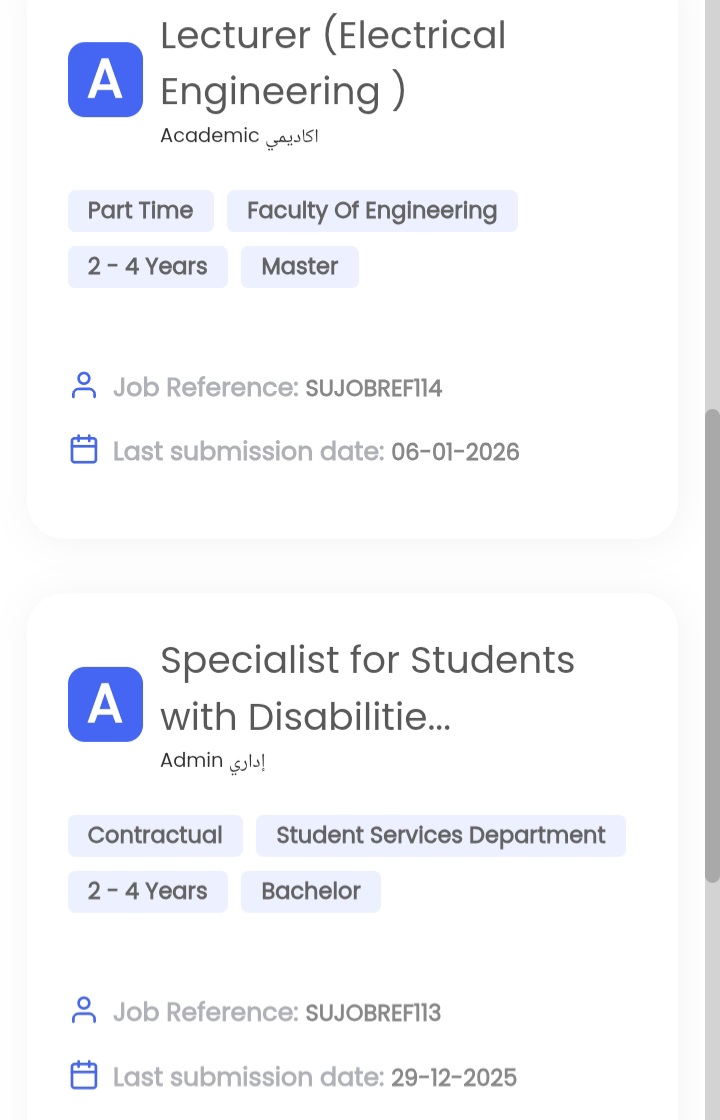Click the blue A icon beside Lecturer job
This screenshot has height=1120, width=720.
(105, 80)
